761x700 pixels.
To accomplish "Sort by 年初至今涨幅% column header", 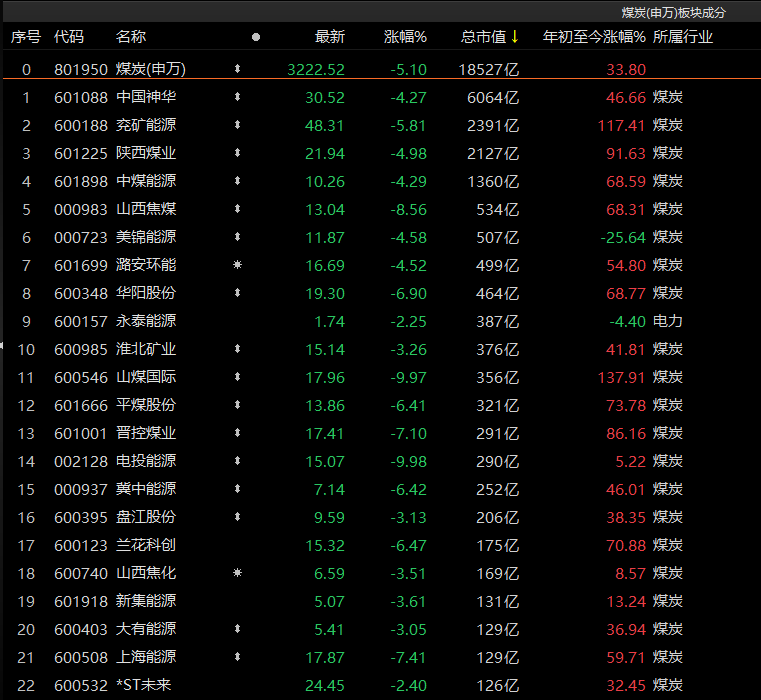I will (593, 37).
